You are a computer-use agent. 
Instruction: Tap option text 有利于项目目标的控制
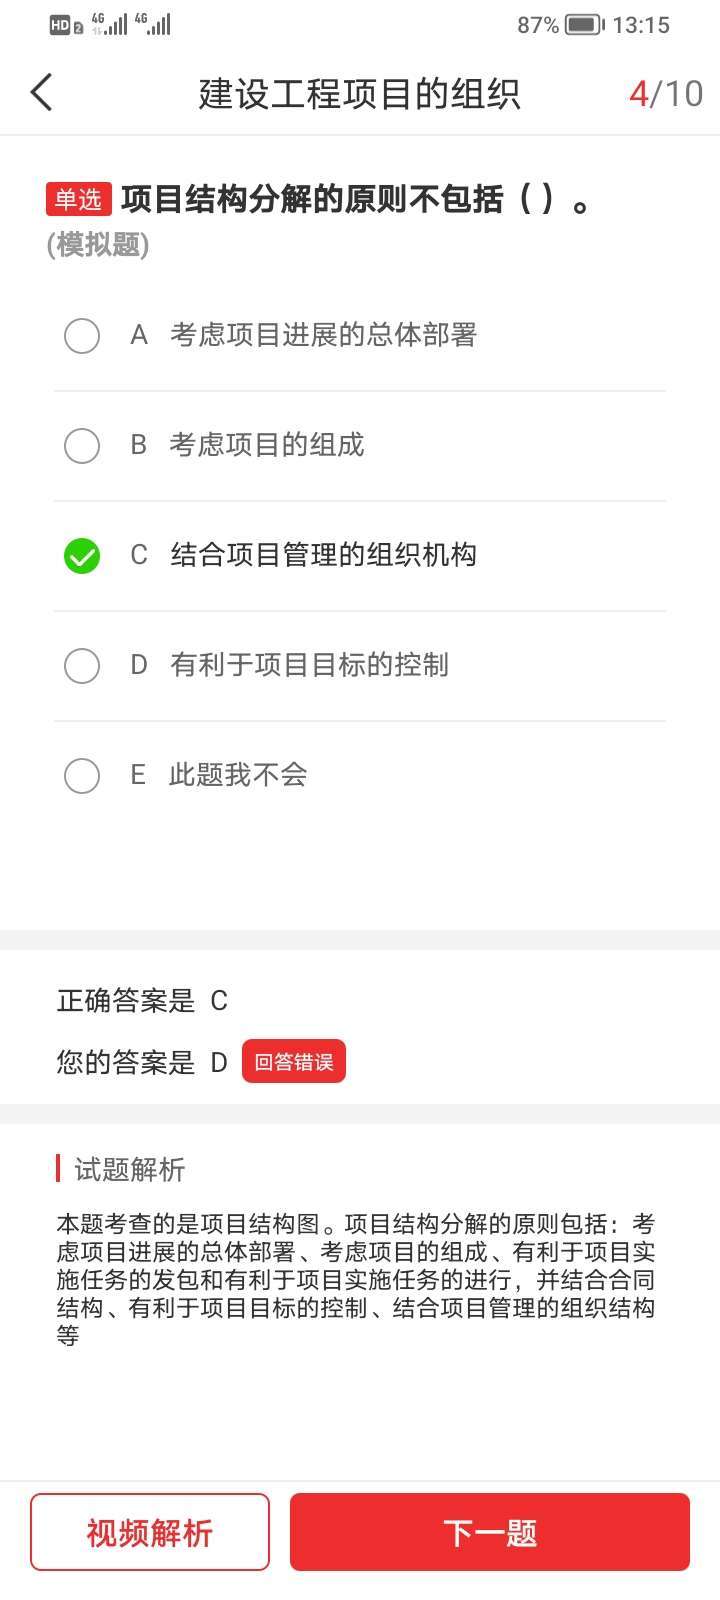309,665
